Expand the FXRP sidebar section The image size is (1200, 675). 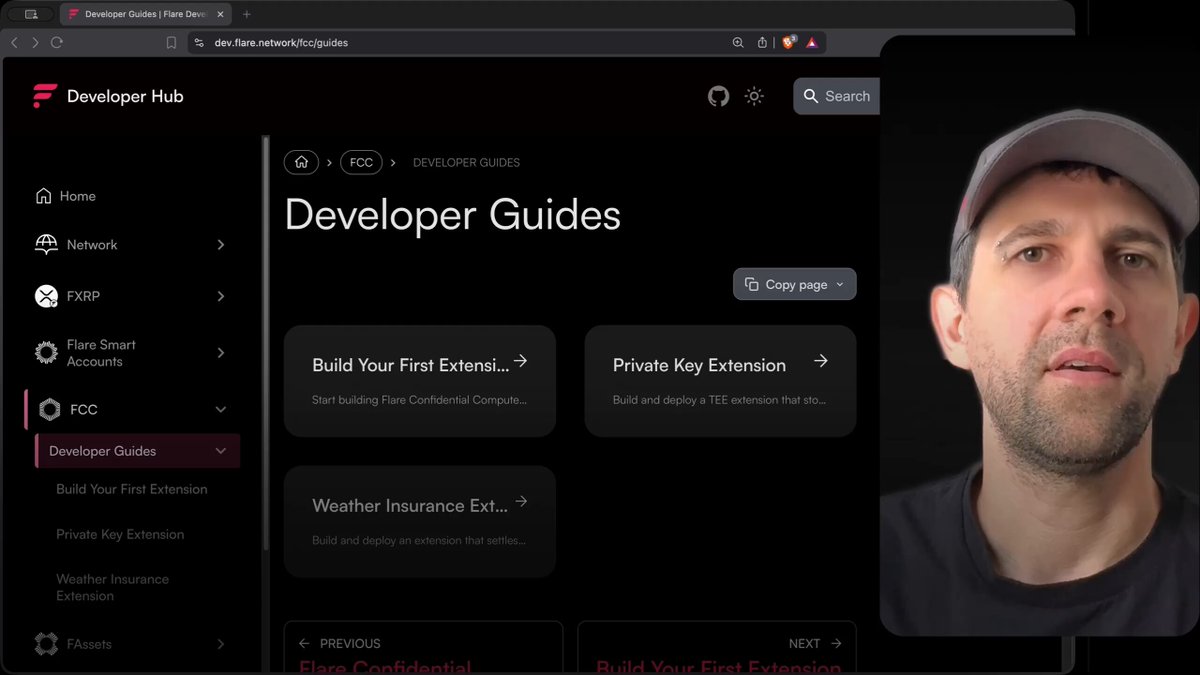(x=132, y=296)
